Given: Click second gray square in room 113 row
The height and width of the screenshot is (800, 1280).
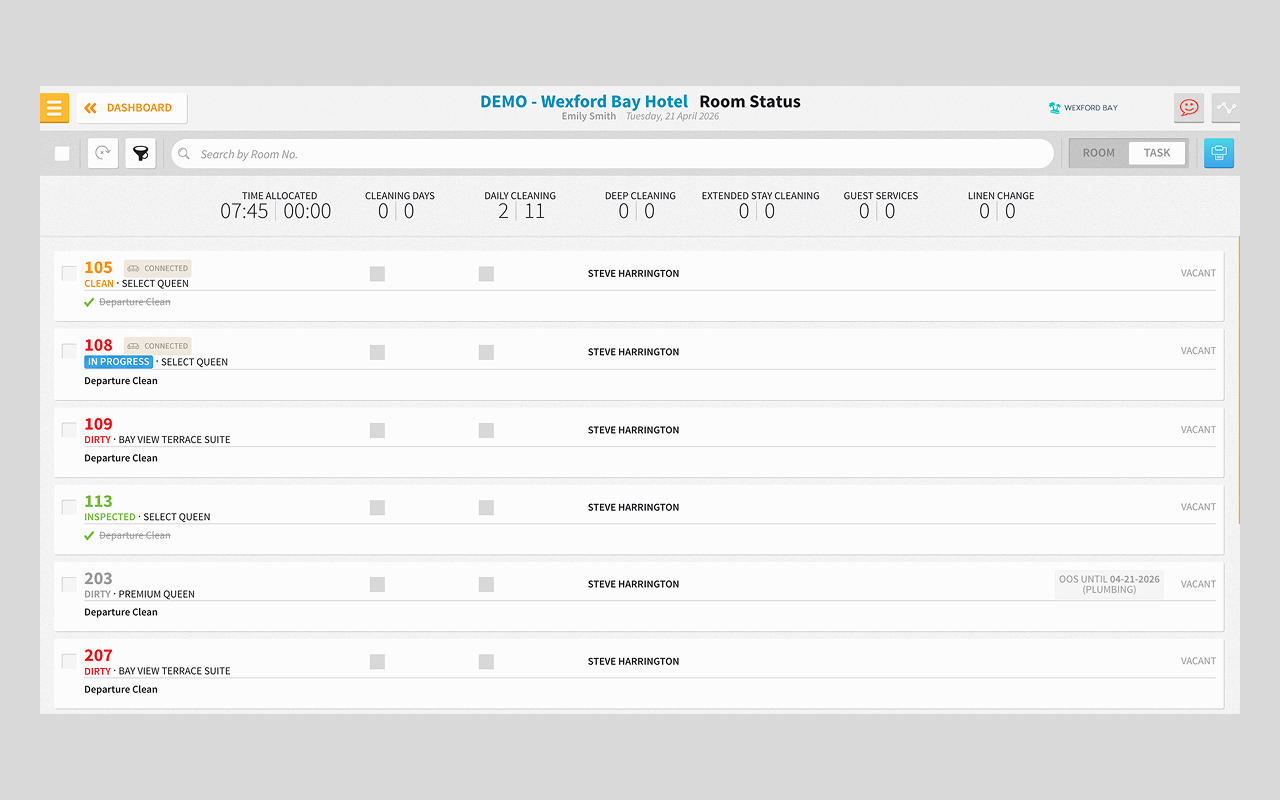Looking at the screenshot, I should 486,507.
